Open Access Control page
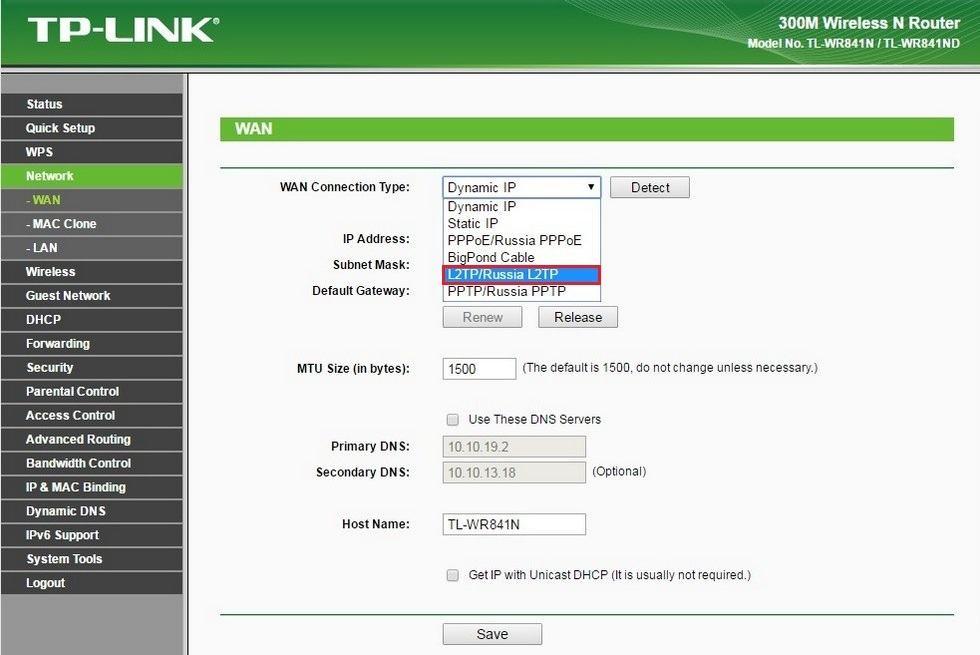 (91, 416)
